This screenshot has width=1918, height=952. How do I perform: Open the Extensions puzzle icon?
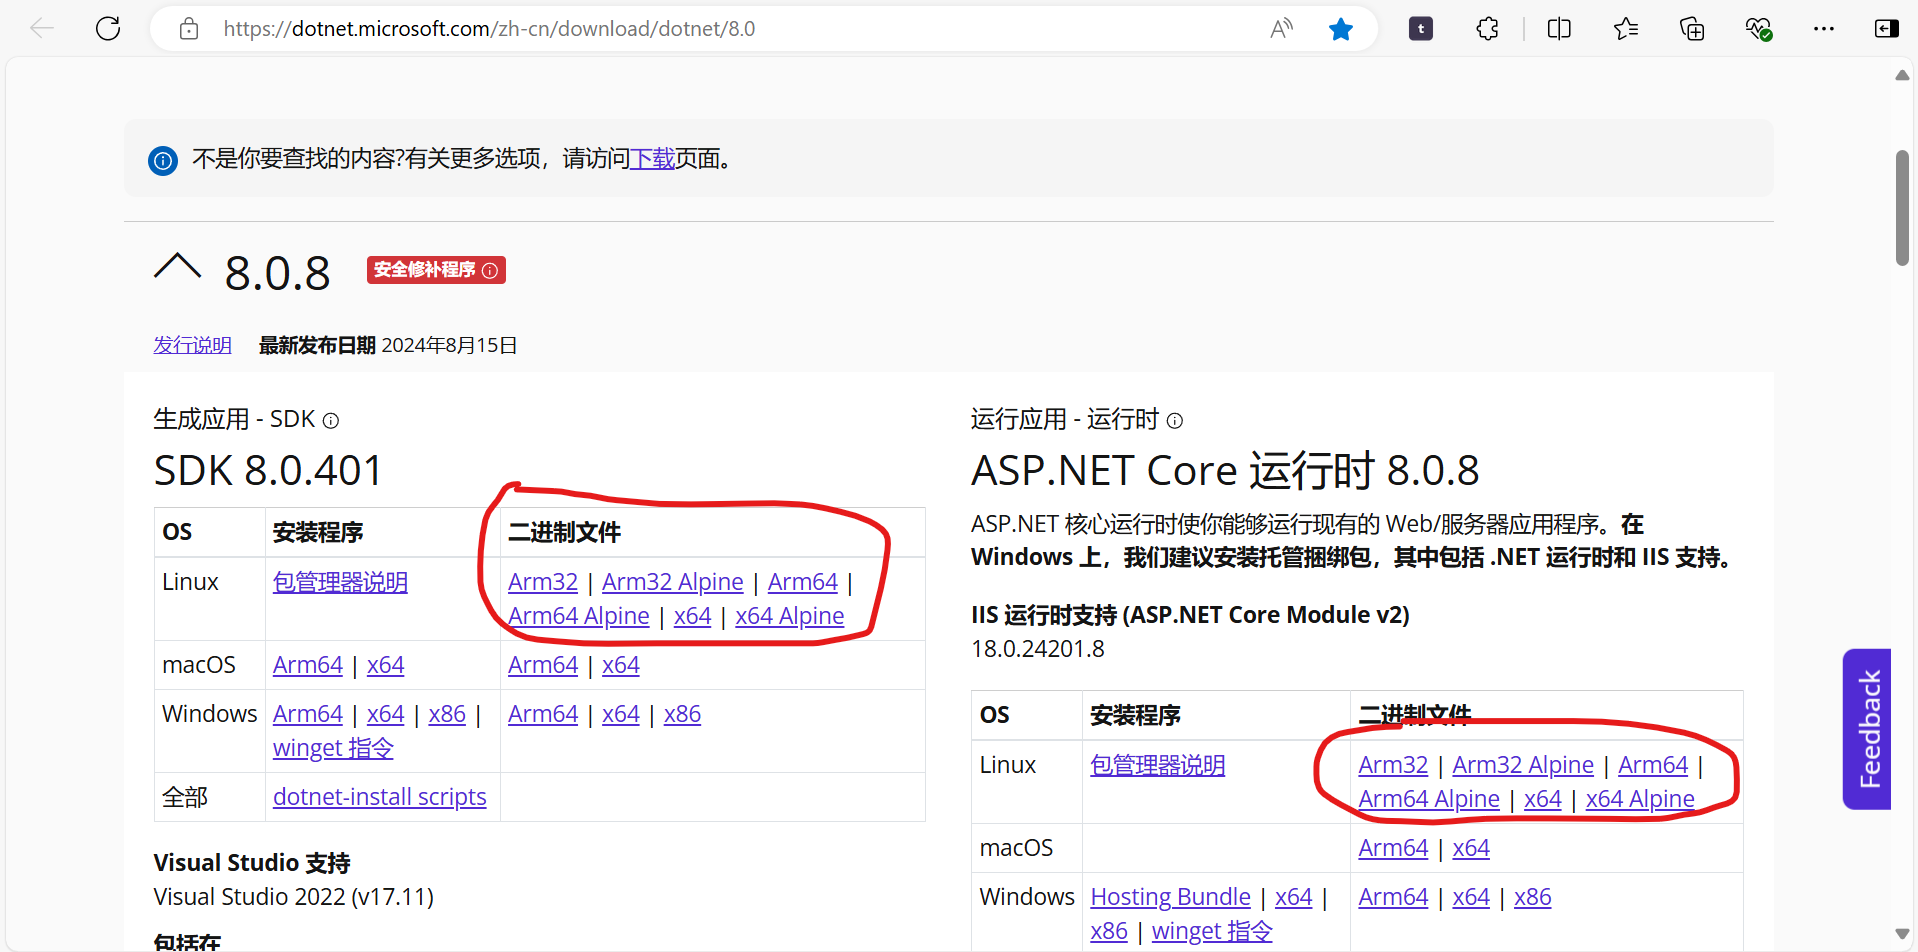[x=1487, y=29]
